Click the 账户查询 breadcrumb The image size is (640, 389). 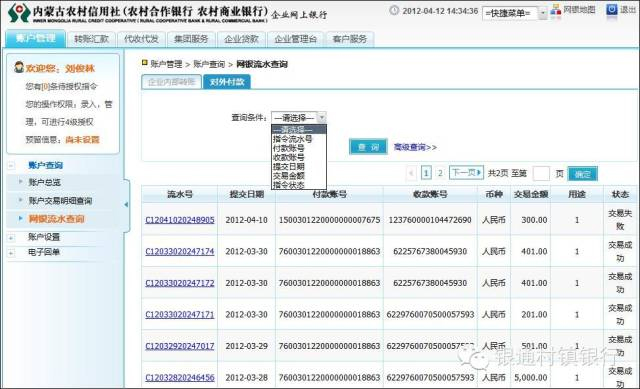pos(209,64)
